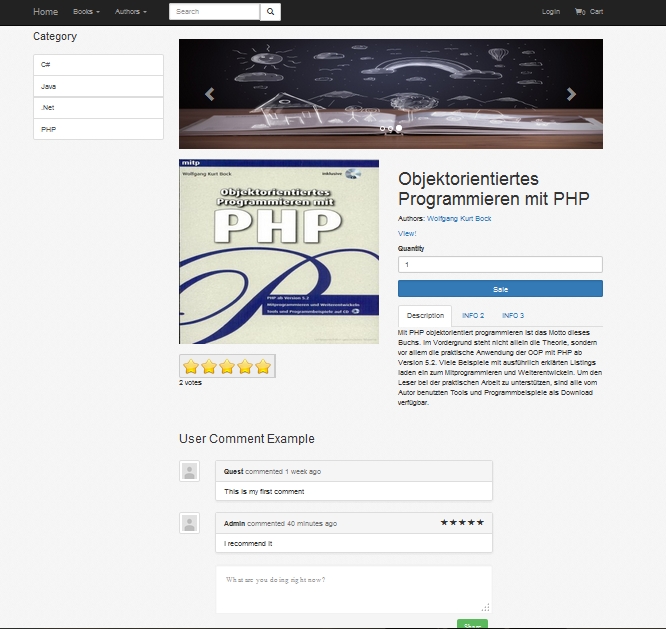The height and width of the screenshot is (629, 666).
Task: Click the carousel banner image
Action: (x=391, y=94)
